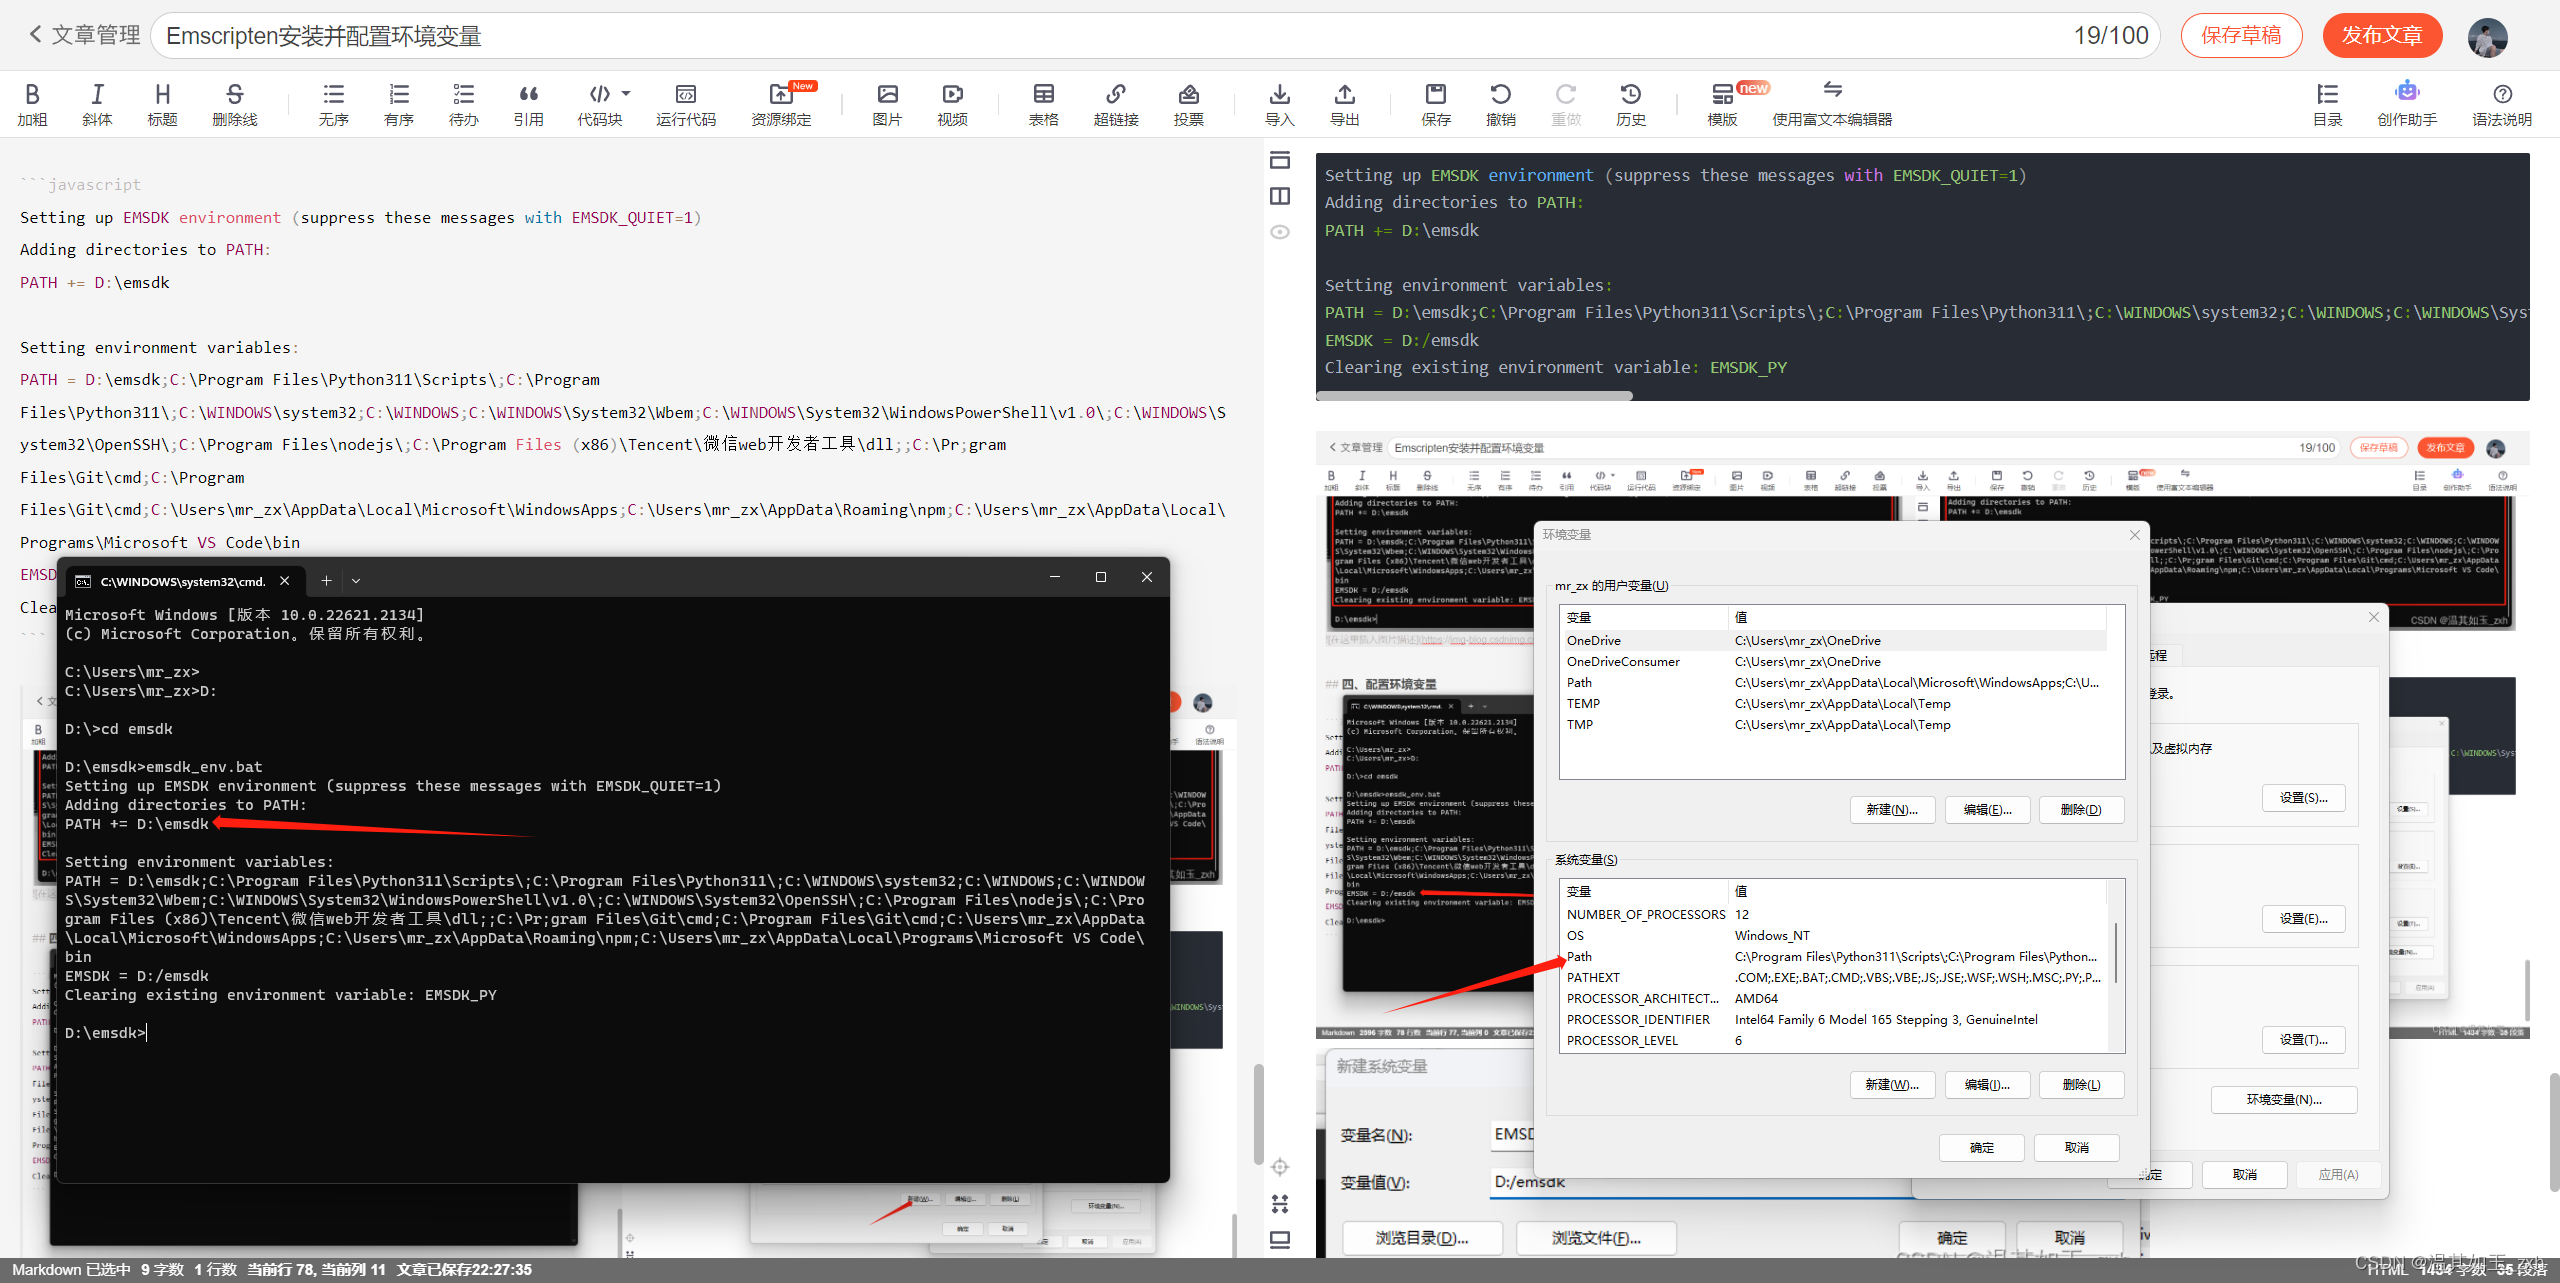
Task: Insert a hyperlink with 超链接 tool
Action: tap(1116, 104)
